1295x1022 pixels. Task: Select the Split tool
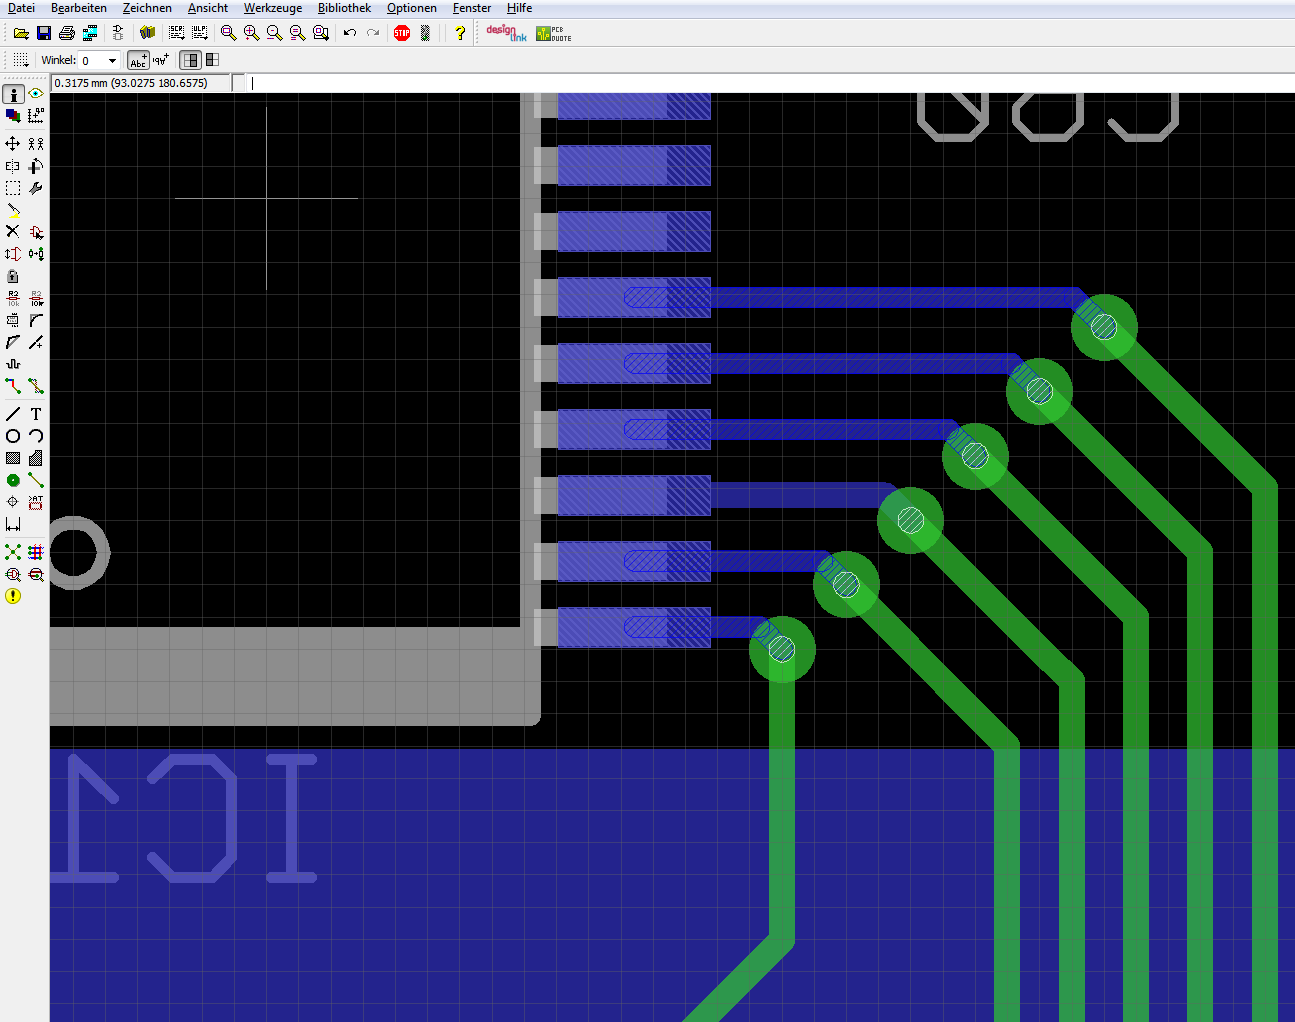pyautogui.click(x=13, y=342)
